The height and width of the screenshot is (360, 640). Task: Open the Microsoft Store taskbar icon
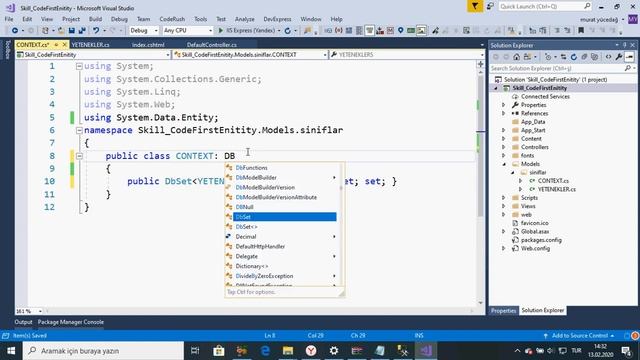pyautogui.click(x=219, y=351)
